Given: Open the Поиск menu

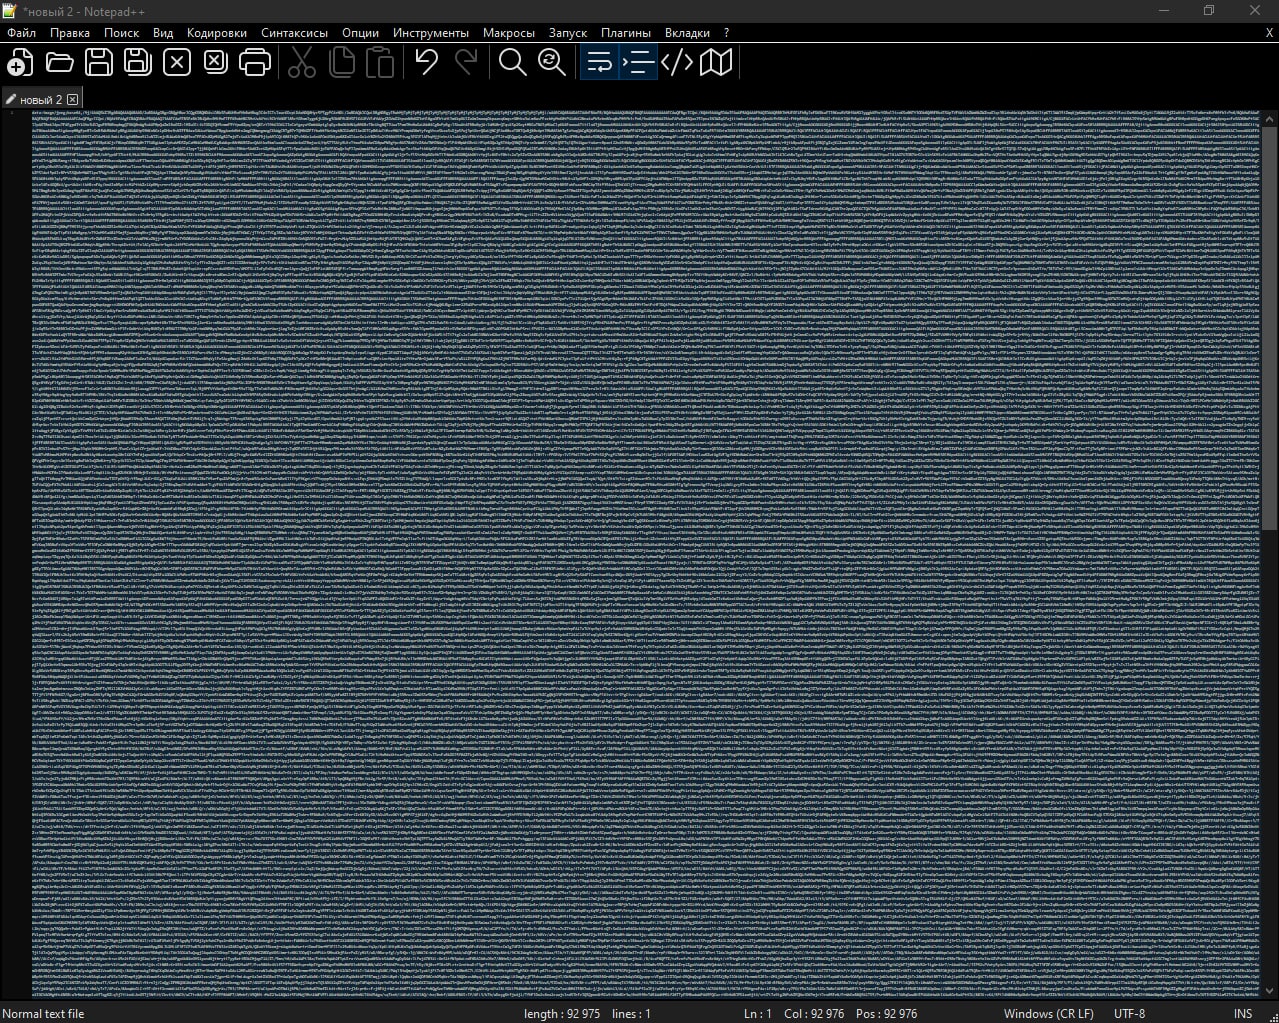Looking at the screenshot, I should coord(122,32).
